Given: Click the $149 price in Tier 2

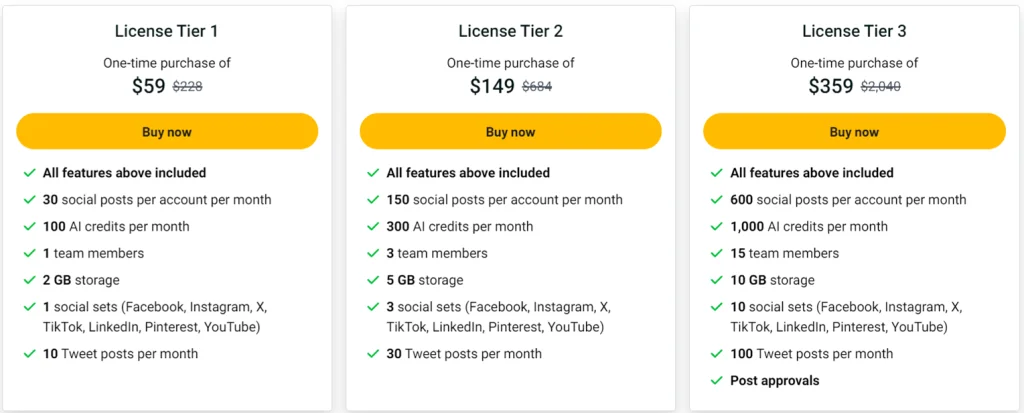Looking at the screenshot, I should tap(492, 86).
